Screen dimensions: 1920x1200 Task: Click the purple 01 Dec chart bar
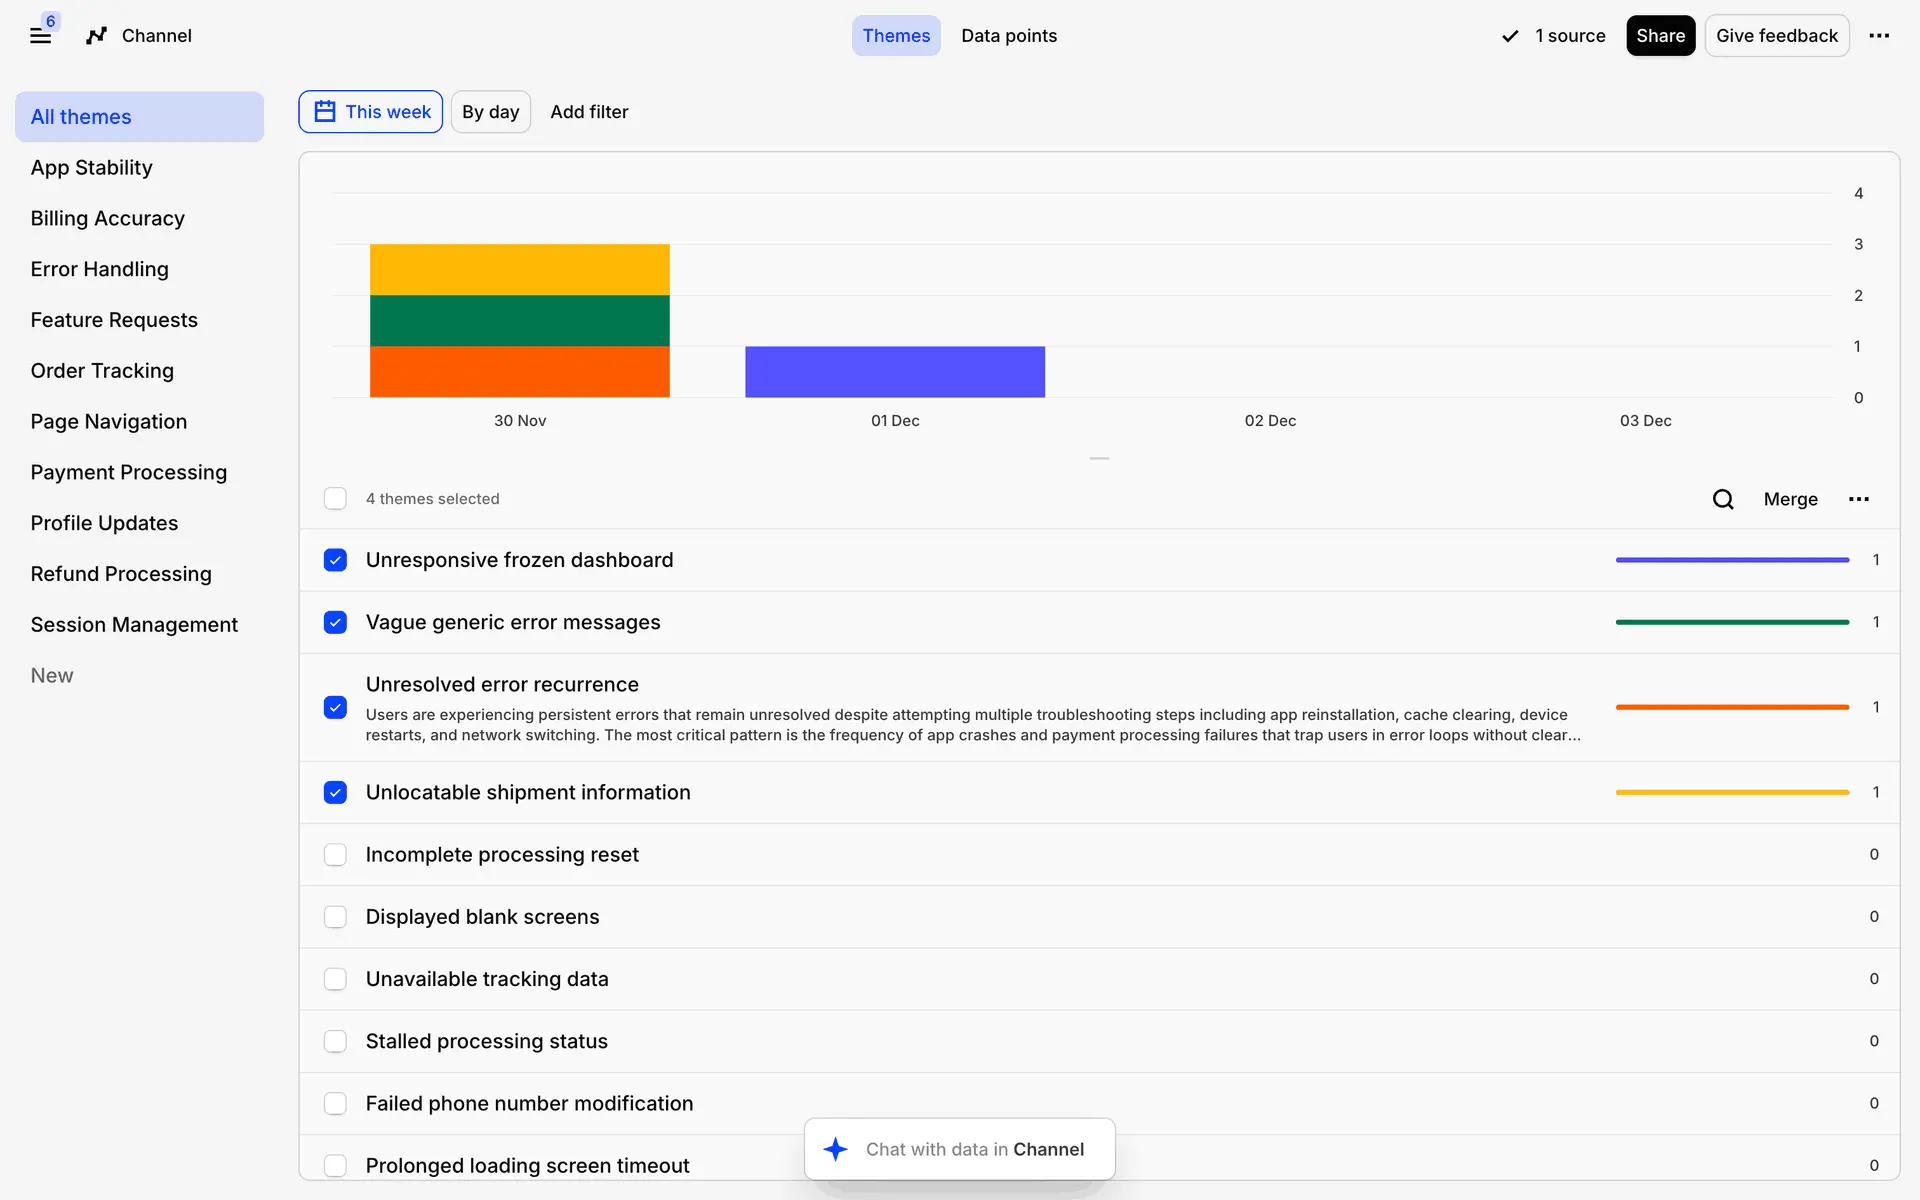(x=895, y=372)
